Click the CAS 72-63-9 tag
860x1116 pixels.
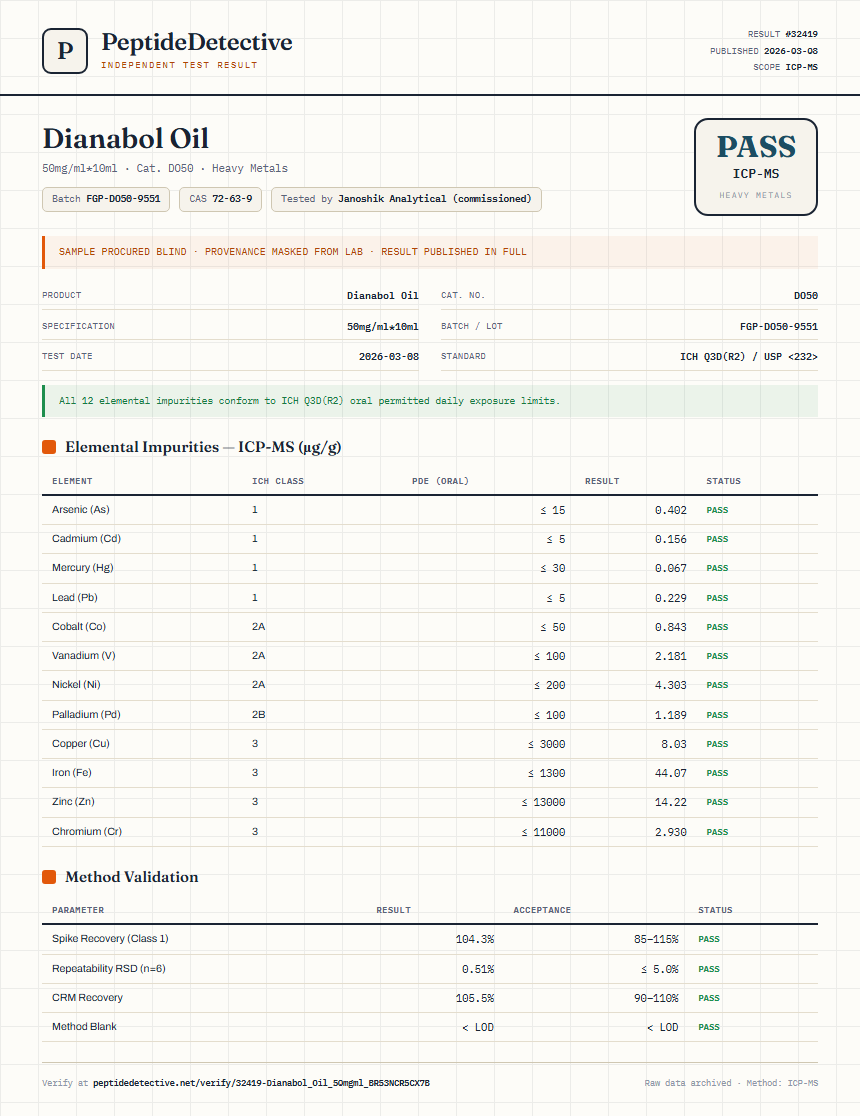pyautogui.click(x=221, y=199)
